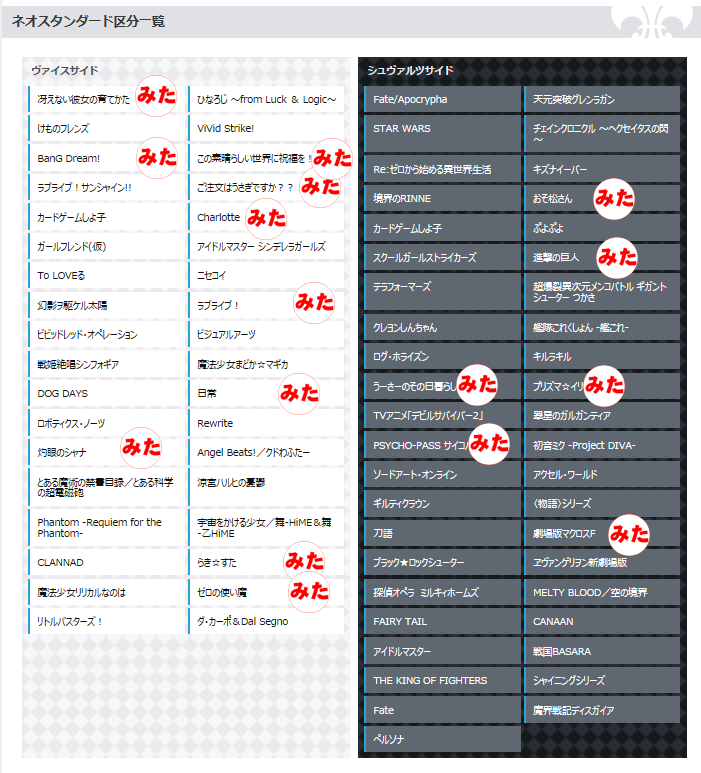701x773 pixels.
Task: Open スクールガールストライカーズ link
Action: (443, 257)
